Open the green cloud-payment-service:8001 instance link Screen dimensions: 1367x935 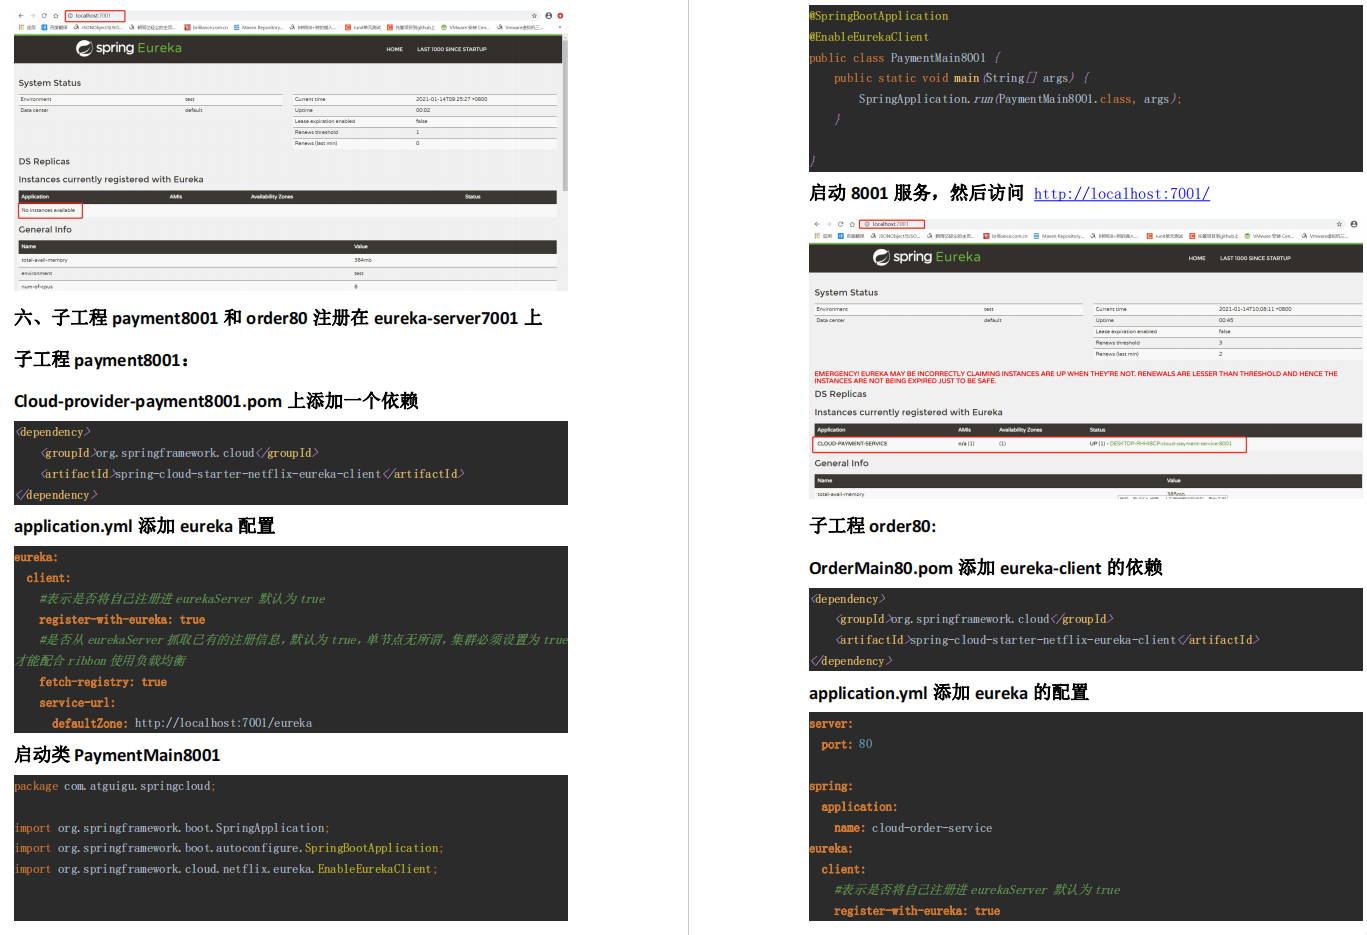[1170, 443]
